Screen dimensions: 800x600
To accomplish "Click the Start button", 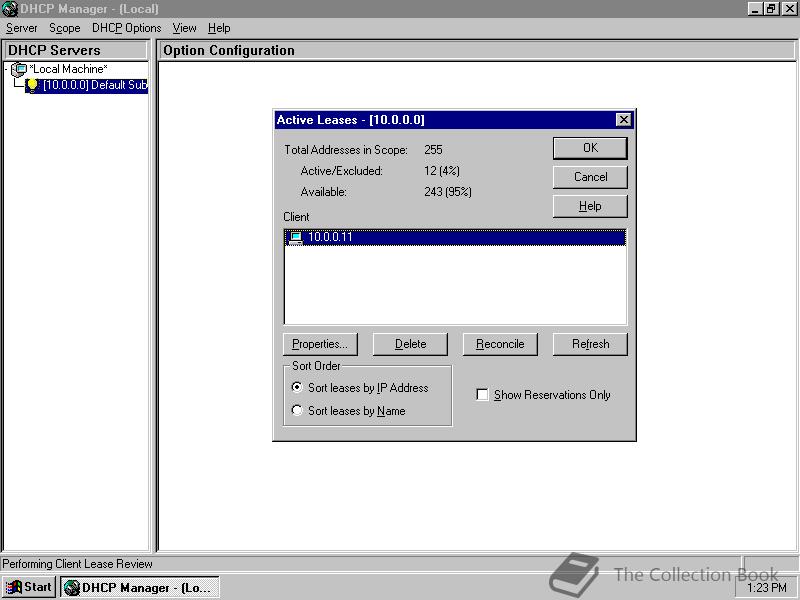I will (29, 588).
